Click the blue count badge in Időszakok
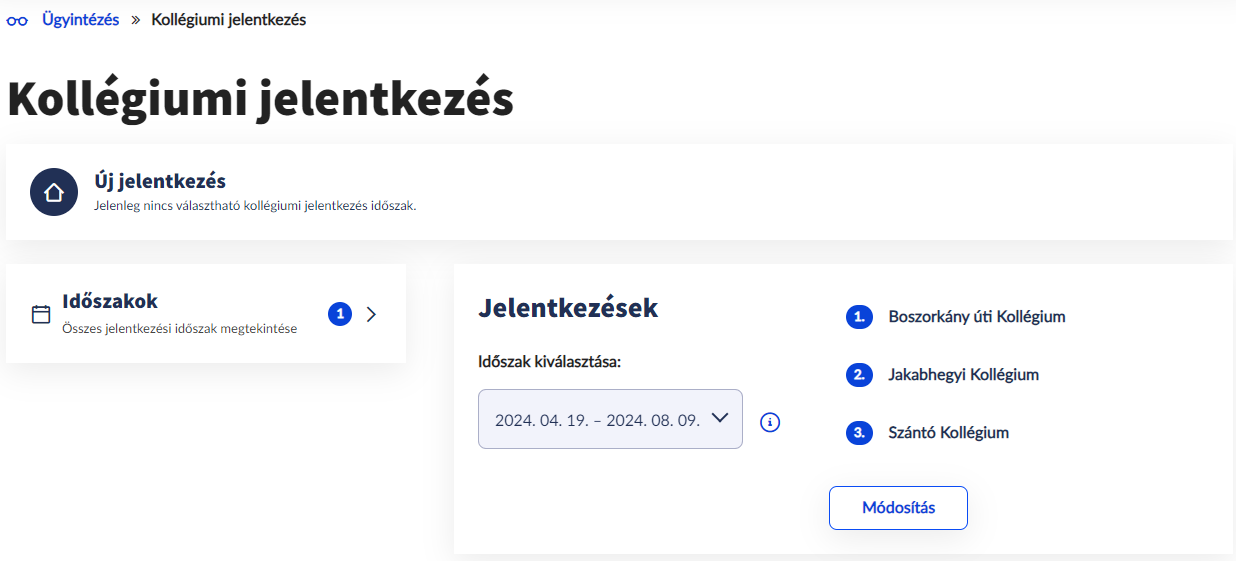Viewport: 1236px width, 561px height. [340, 314]
